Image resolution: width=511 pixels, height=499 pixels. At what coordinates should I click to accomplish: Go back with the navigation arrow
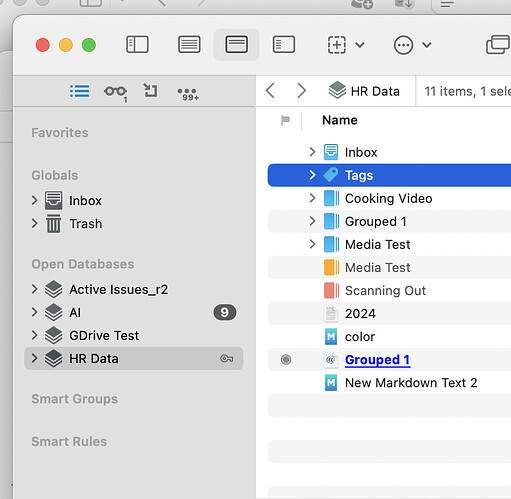[x=270, y=91]
